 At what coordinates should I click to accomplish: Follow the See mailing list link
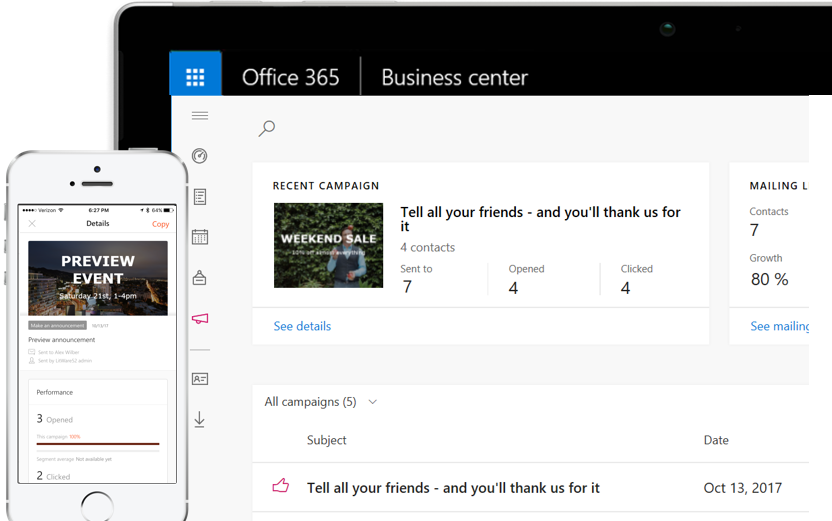pos(779,326)
